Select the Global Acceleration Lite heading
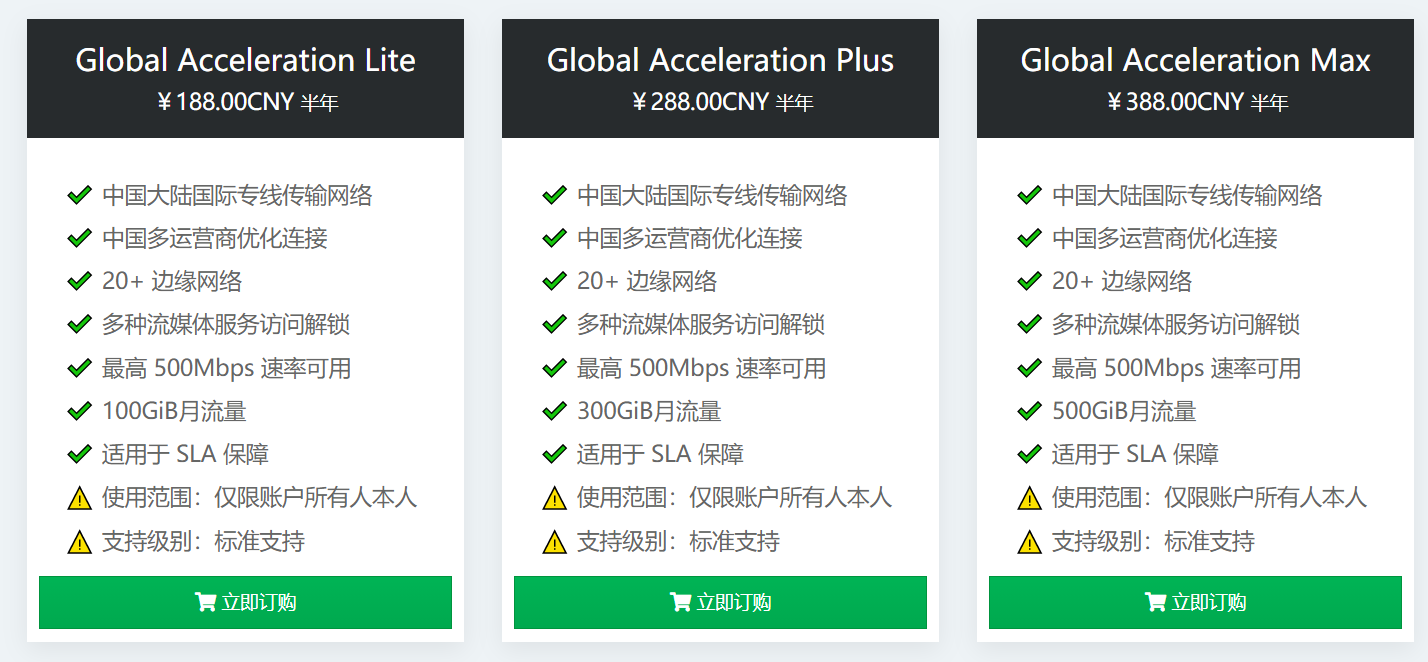The width and height of the screenshot is (1428, 662). [245, 60]
